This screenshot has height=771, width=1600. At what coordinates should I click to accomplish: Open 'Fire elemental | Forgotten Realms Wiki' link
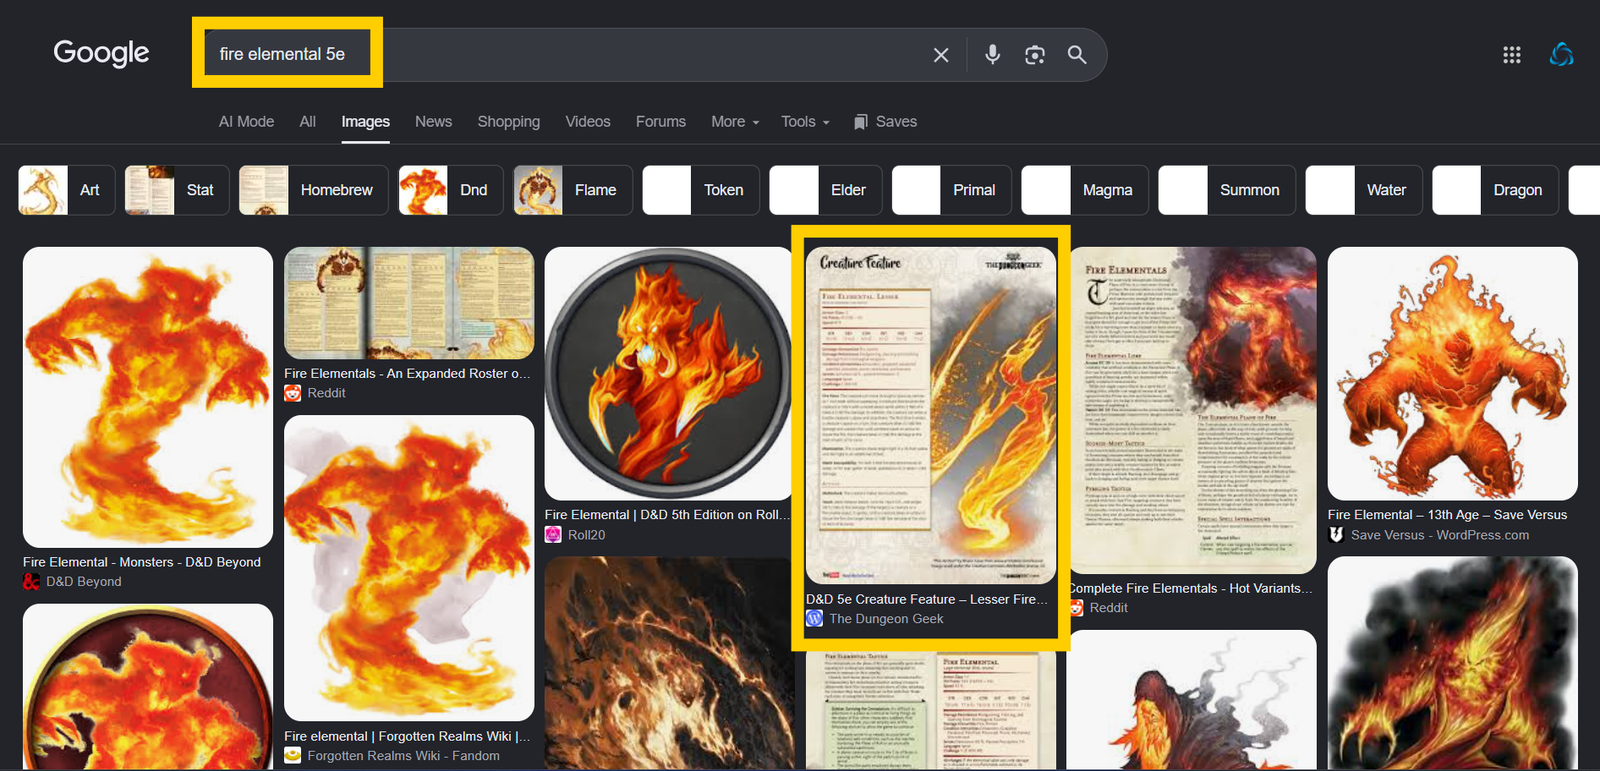[x=407, y=736]
